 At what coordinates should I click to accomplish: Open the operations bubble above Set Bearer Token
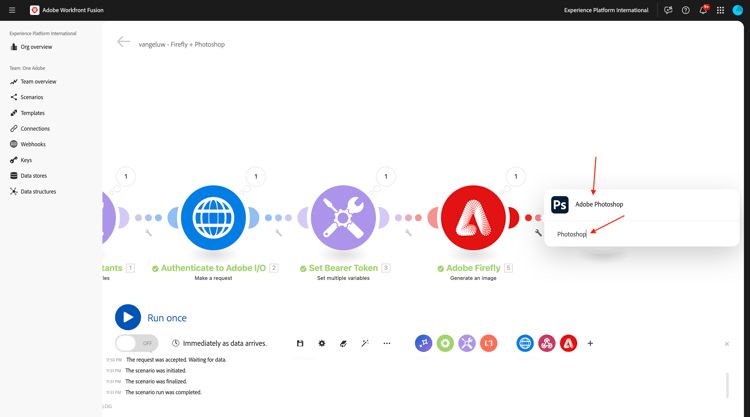386,176
